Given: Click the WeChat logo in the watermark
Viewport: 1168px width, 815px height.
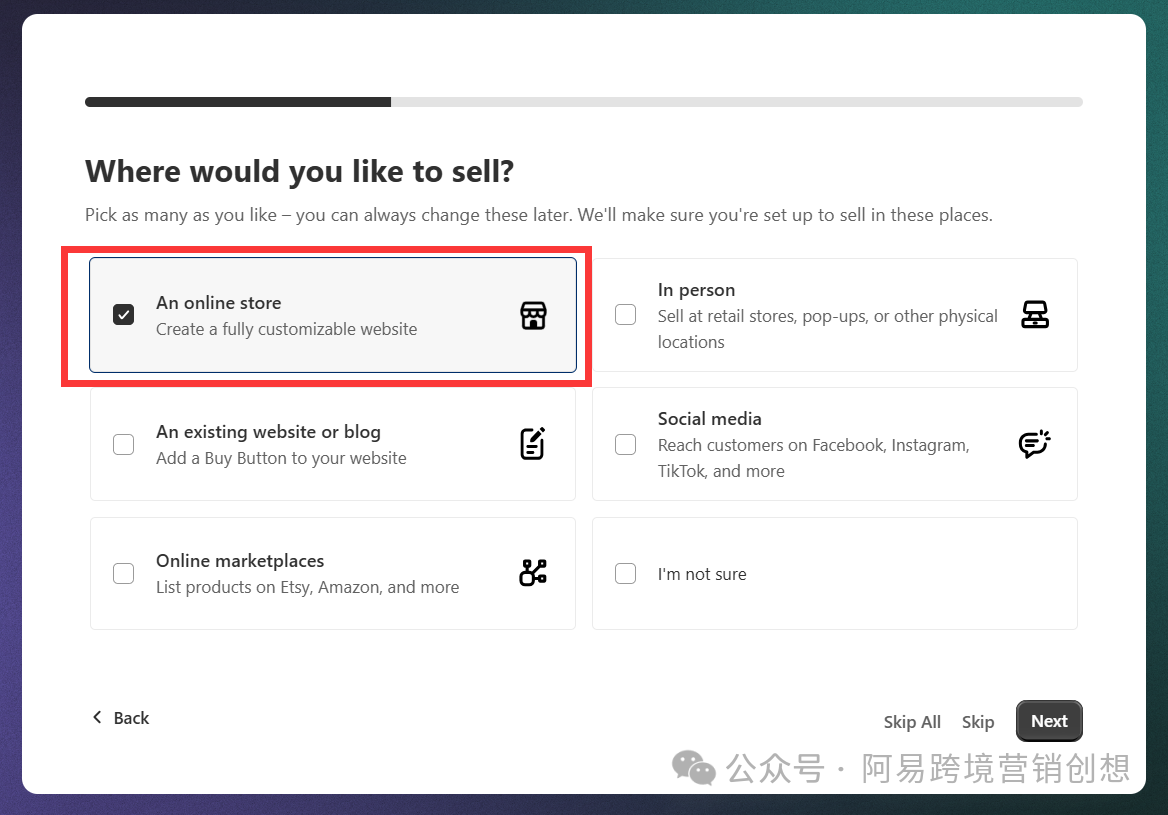Looking at the screenshot, I should coord(693,768).
